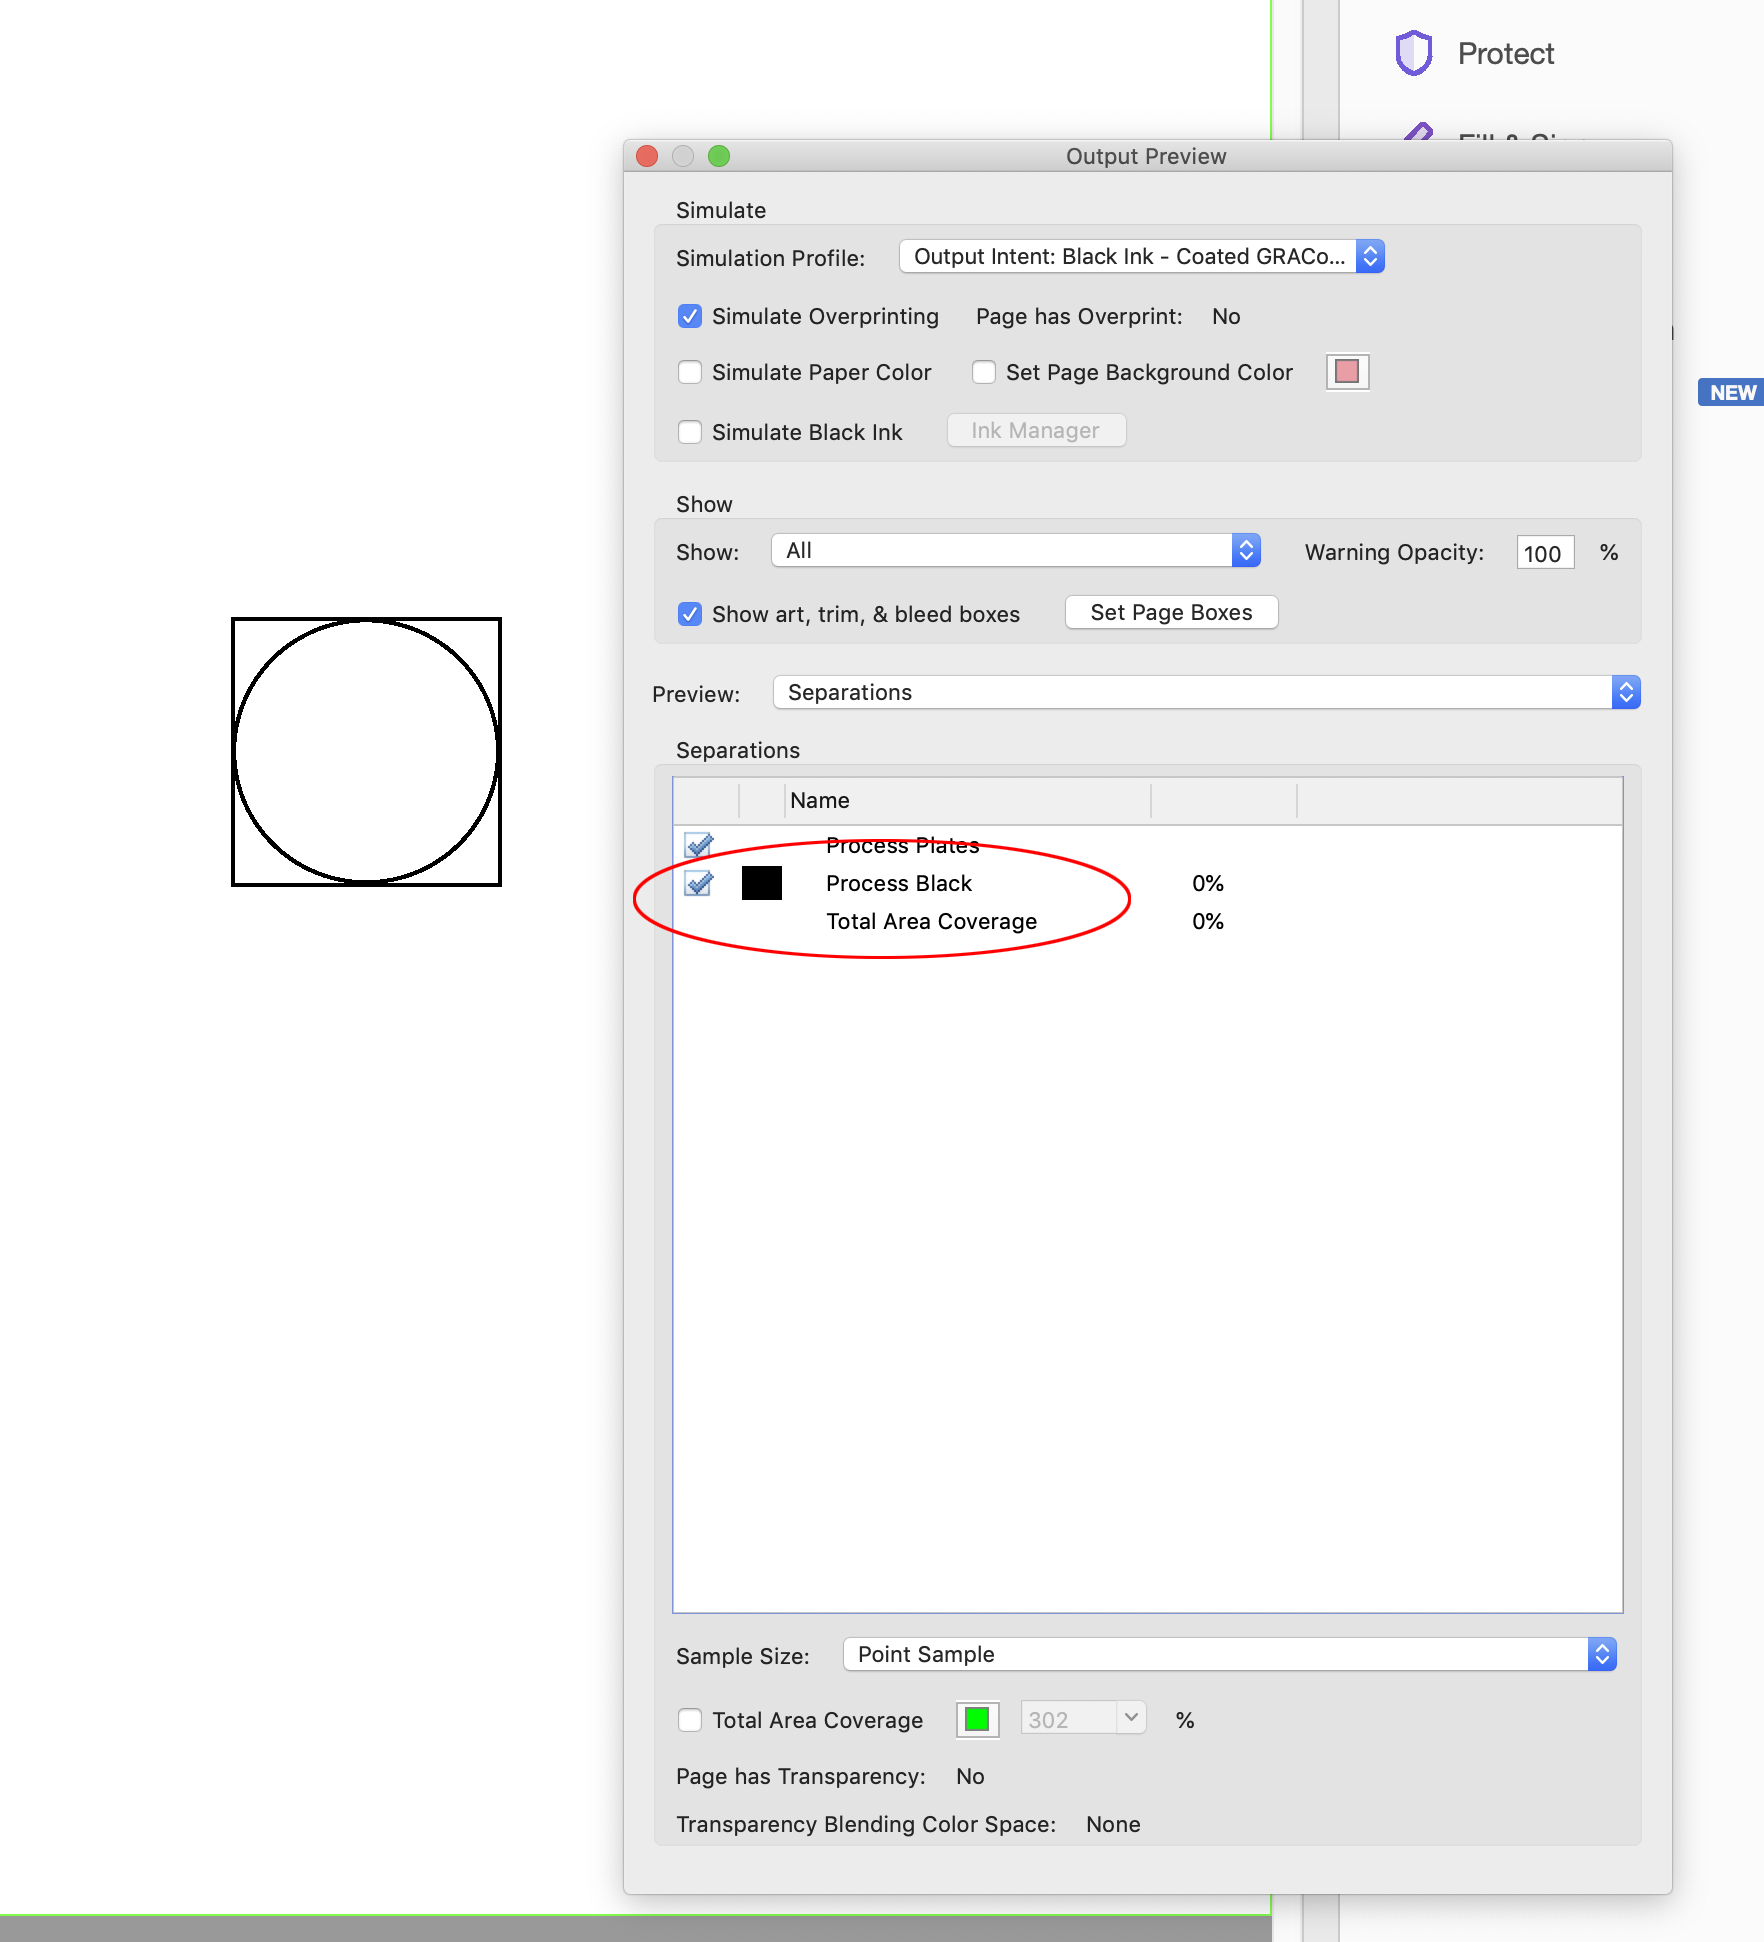Screen dimensions: 1764x1942
Task: Disable Simulate Overprinting
Action: click(690, 316)
